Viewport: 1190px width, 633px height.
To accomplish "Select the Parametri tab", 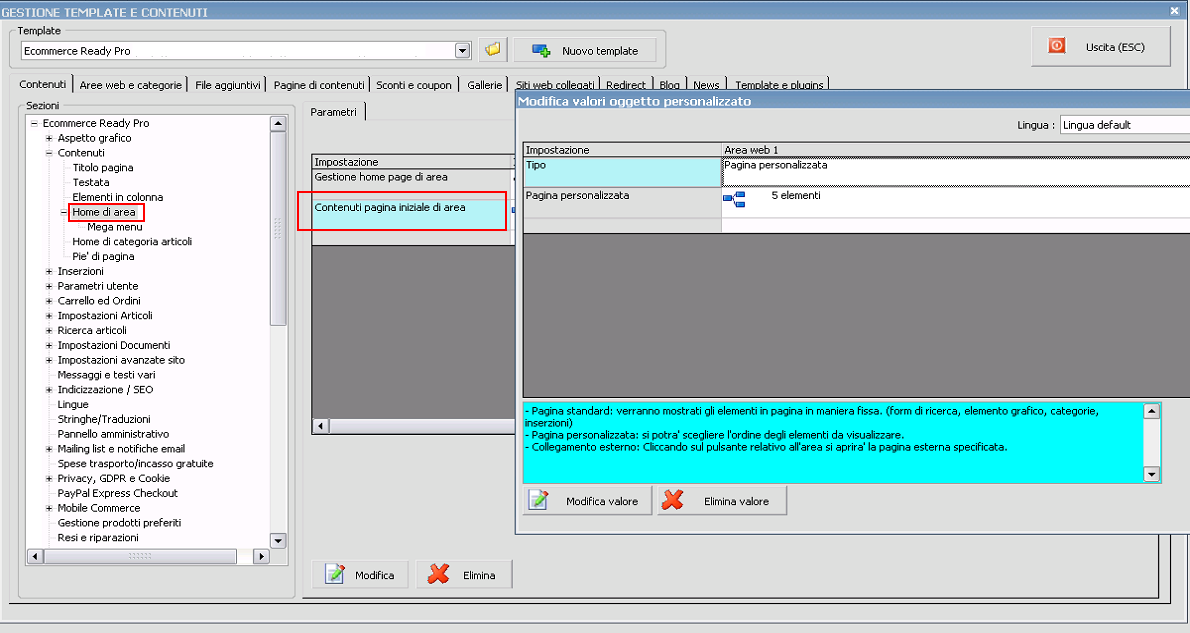I will click(x=333, y=112).
